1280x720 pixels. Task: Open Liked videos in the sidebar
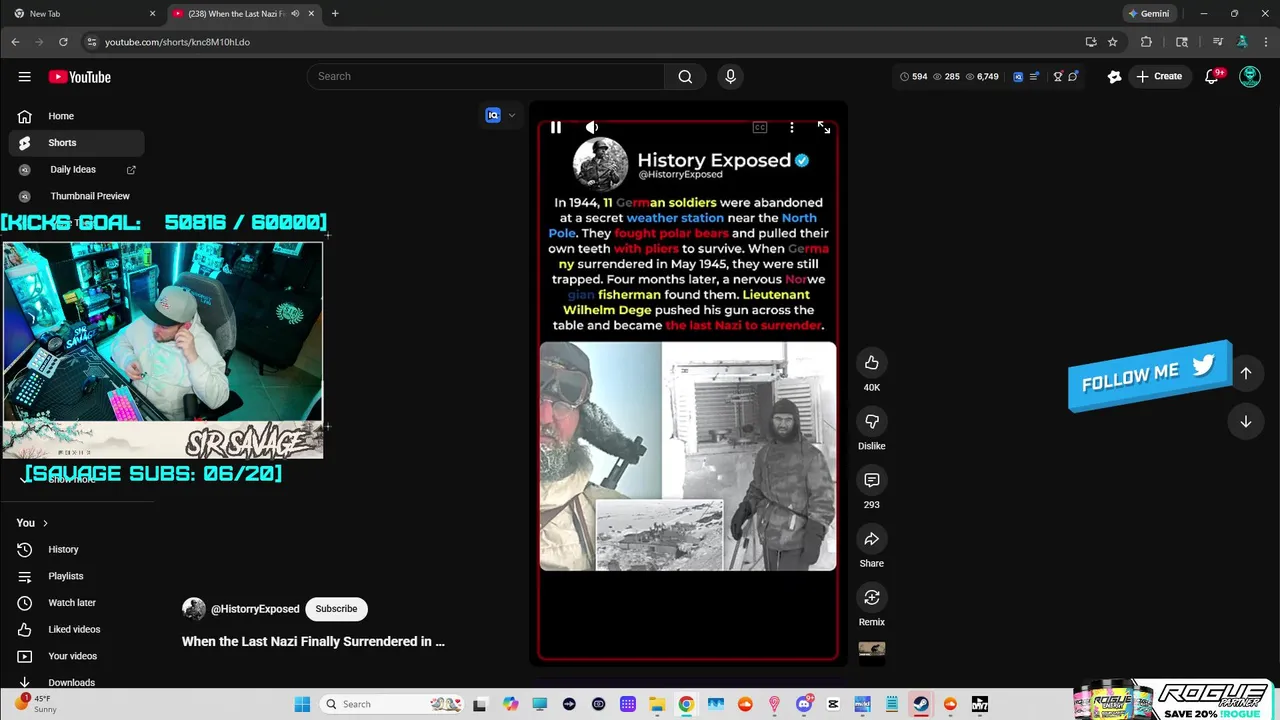tap(76, 629)
